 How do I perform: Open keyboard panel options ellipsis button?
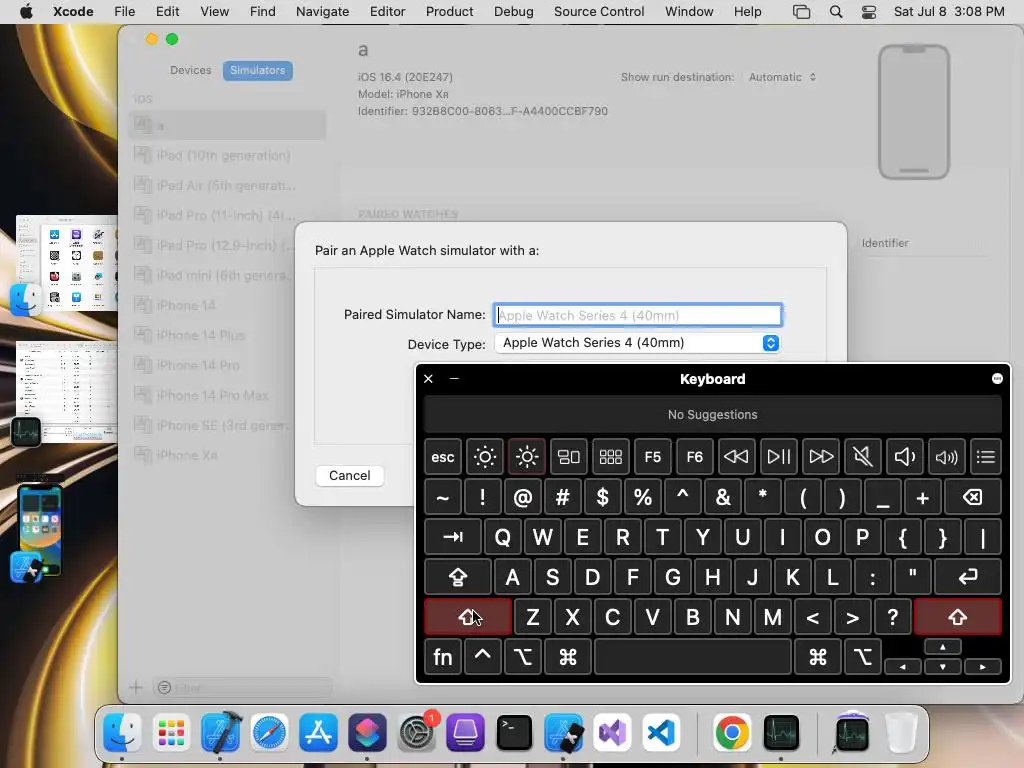(997, 379)
